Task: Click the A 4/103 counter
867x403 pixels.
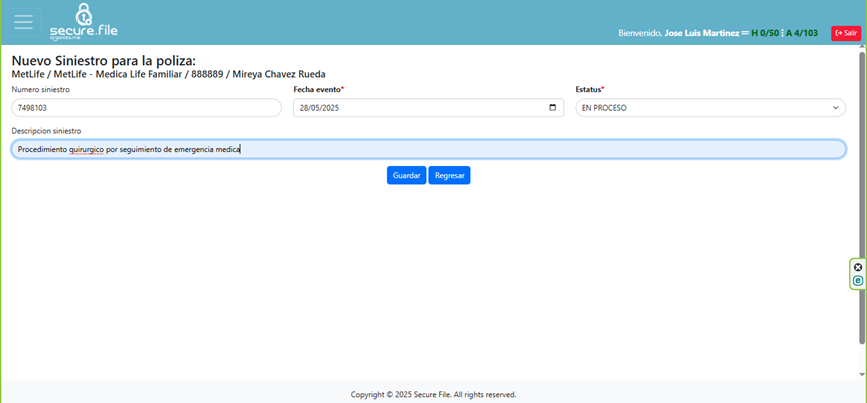Action: (802, 33)
